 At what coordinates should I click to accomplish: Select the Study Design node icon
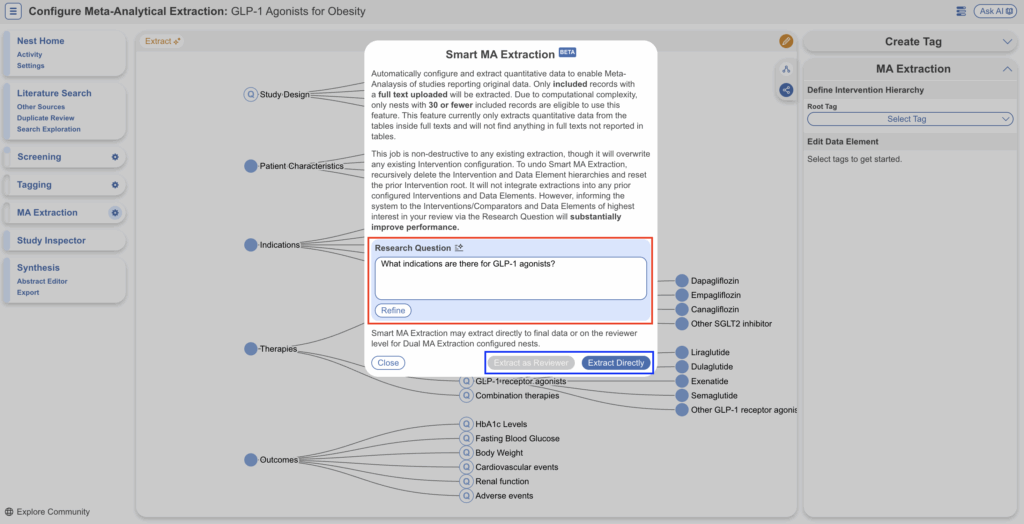pyautogui.click(x=251, y=95)
